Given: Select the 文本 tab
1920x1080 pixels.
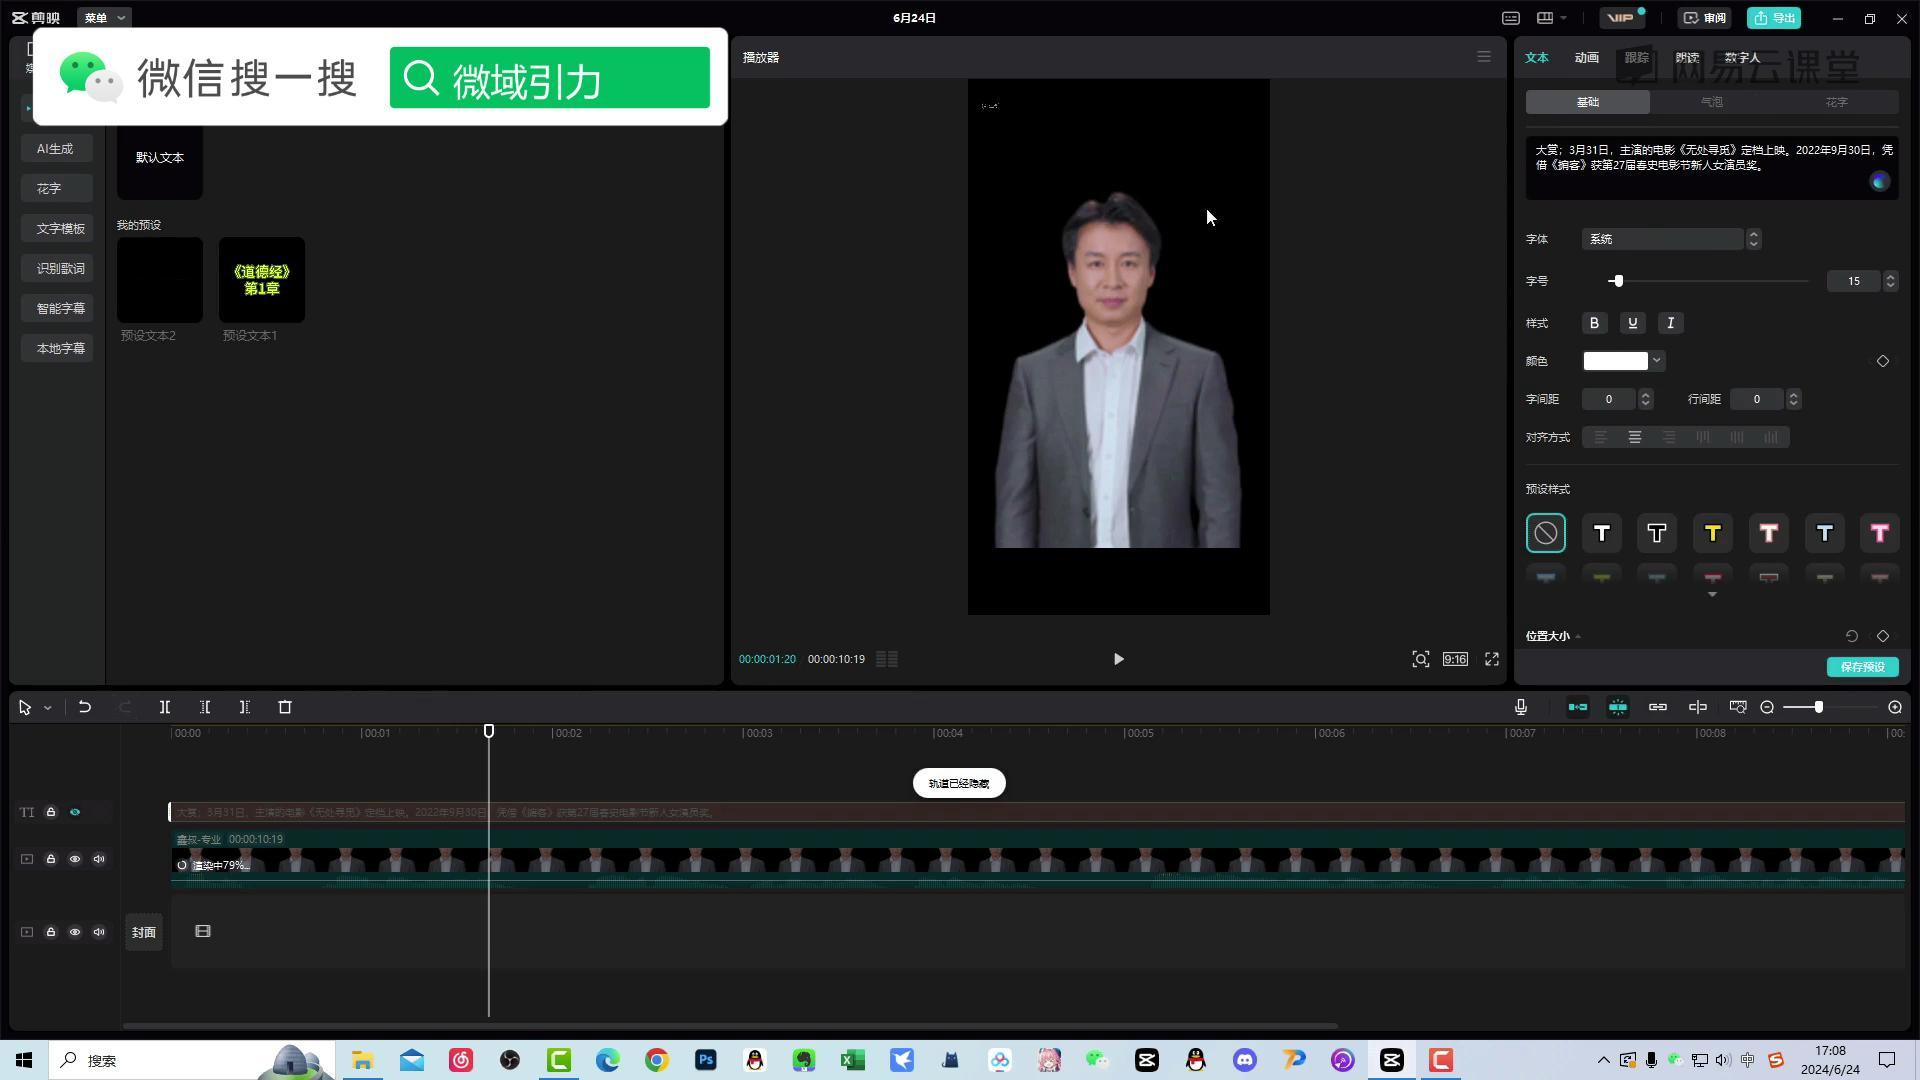Looking at the screenshot, I should pyautogui.click(x=1537, y=58).
